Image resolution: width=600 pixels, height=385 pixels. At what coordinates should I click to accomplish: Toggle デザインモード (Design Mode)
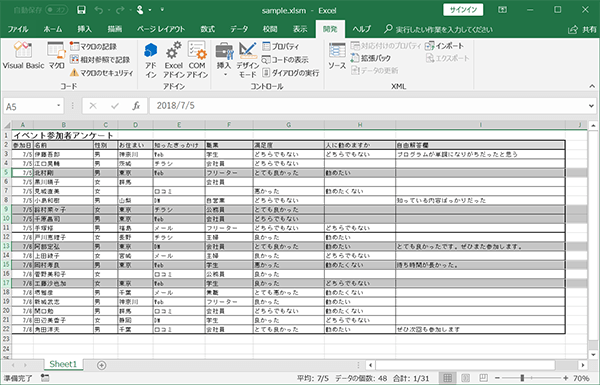click(248, 60)
